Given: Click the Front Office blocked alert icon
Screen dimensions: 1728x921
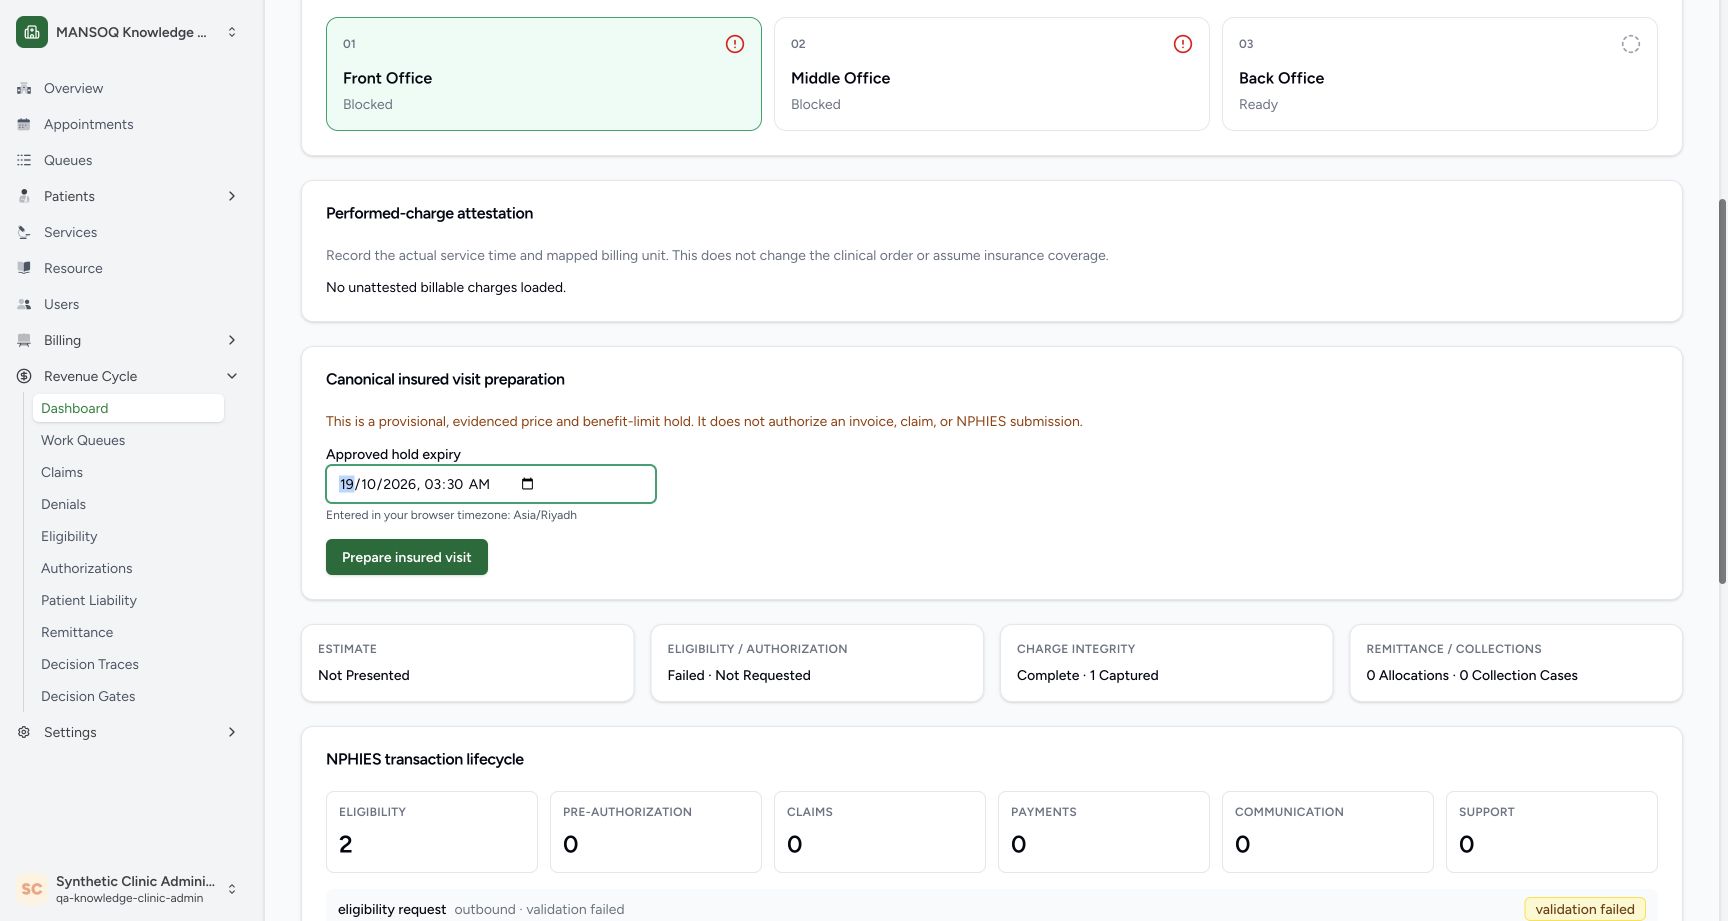Looking at the screenshot, I should 735,44.
